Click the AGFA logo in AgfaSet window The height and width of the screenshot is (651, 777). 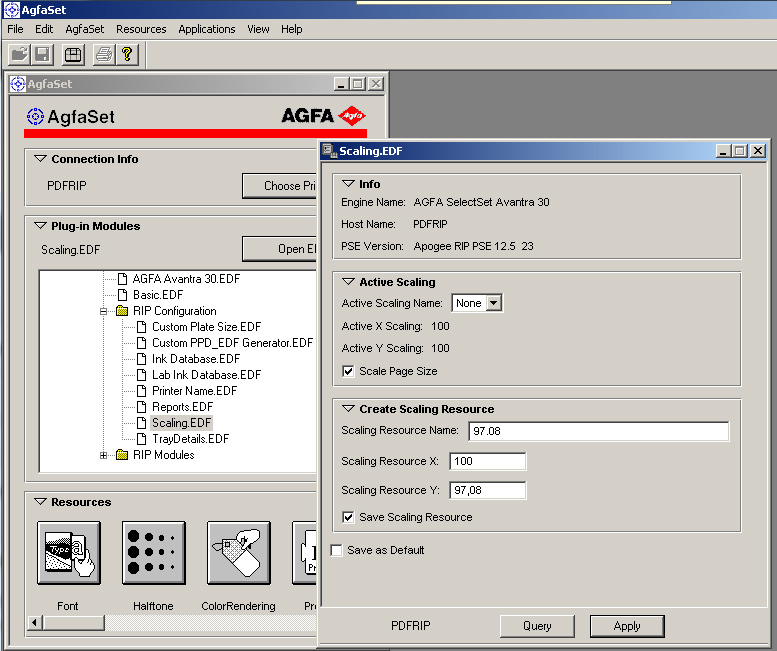pos(324,116)
